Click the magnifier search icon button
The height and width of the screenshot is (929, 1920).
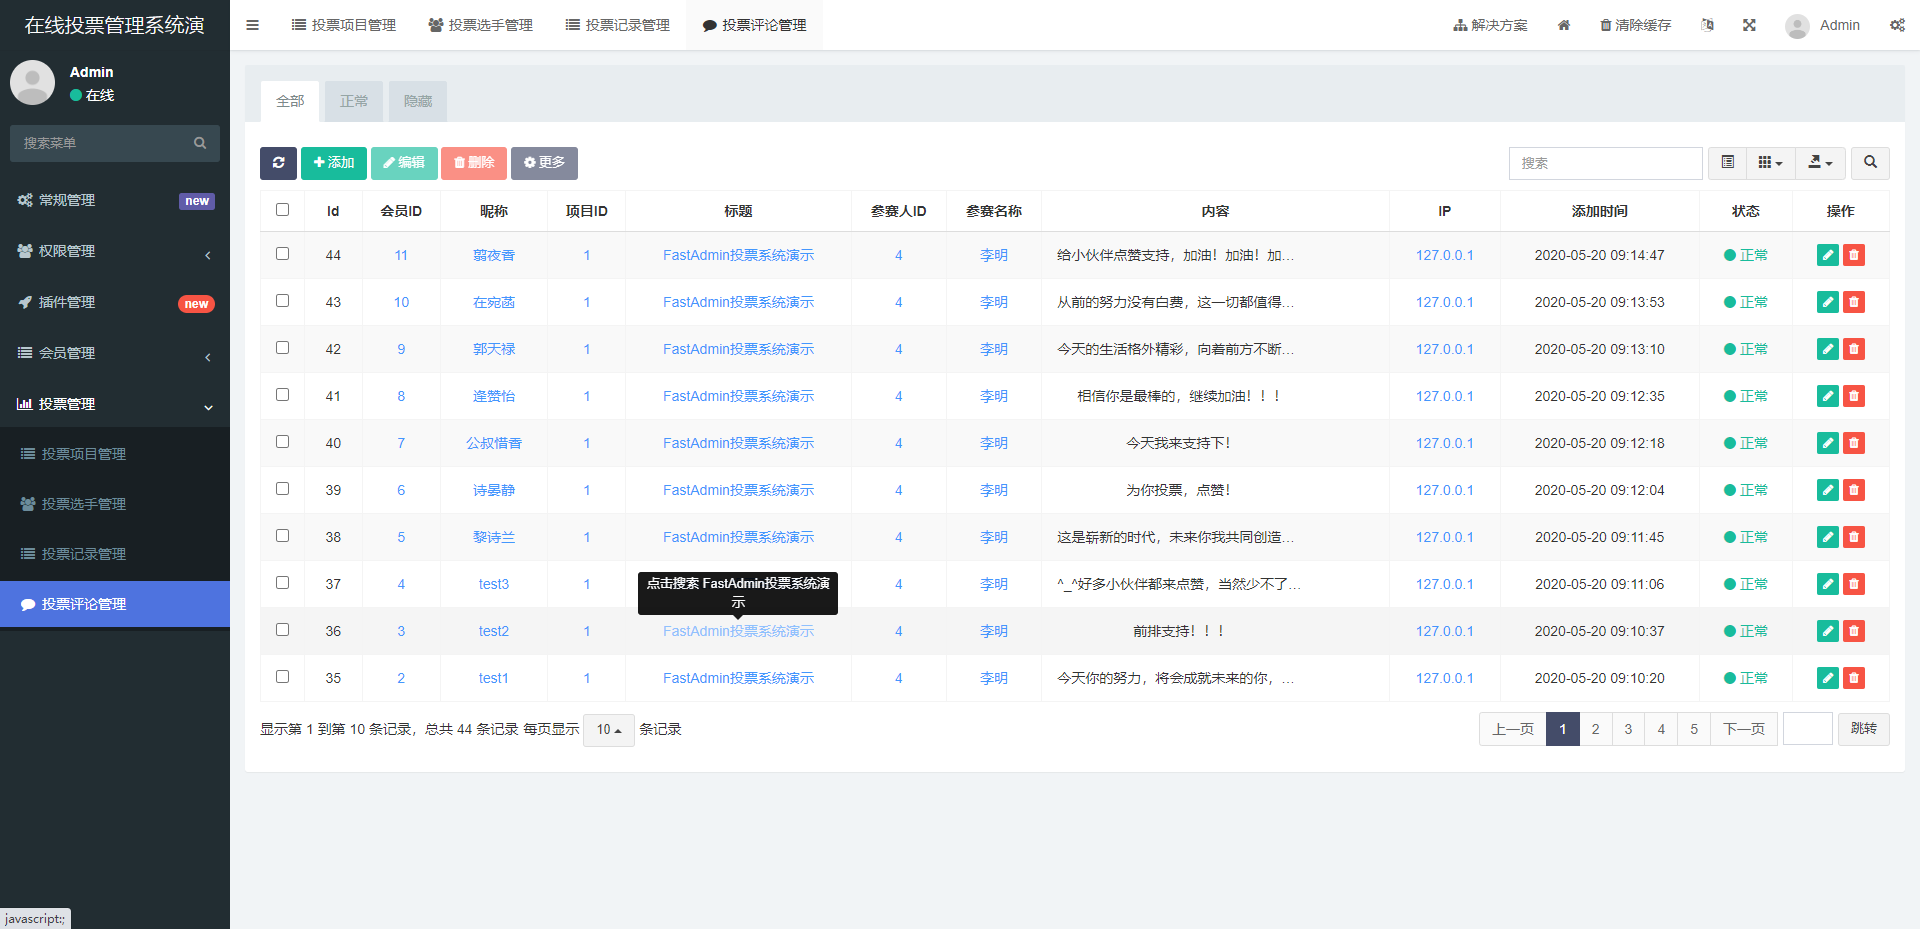(1870, 163)
